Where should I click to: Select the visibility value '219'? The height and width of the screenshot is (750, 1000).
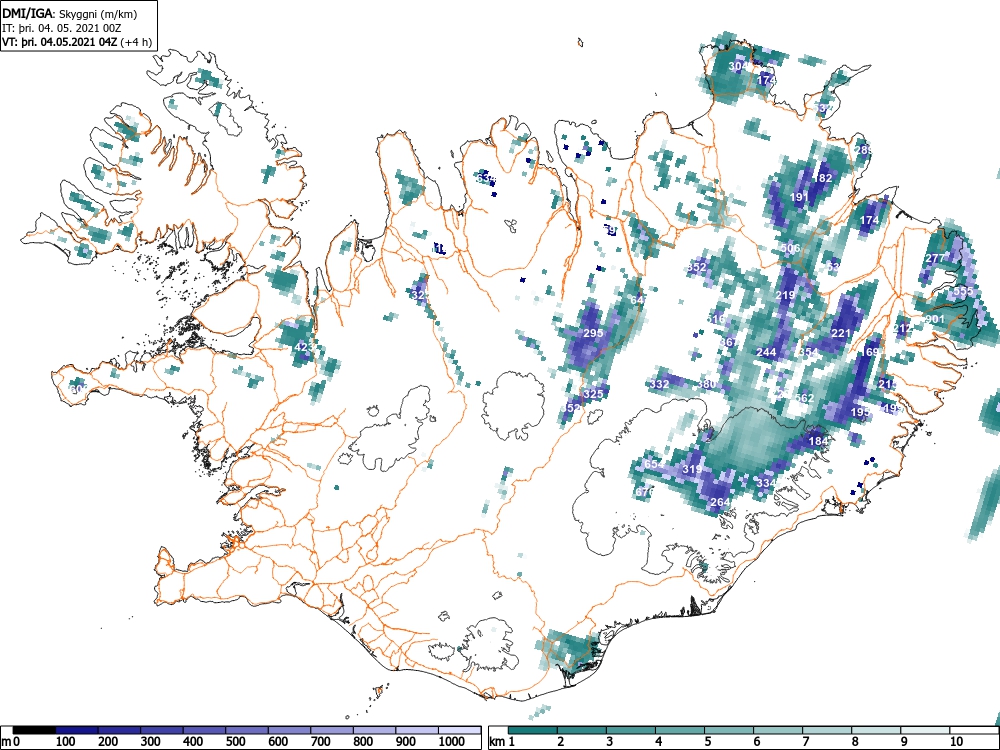tap(786, 295)
